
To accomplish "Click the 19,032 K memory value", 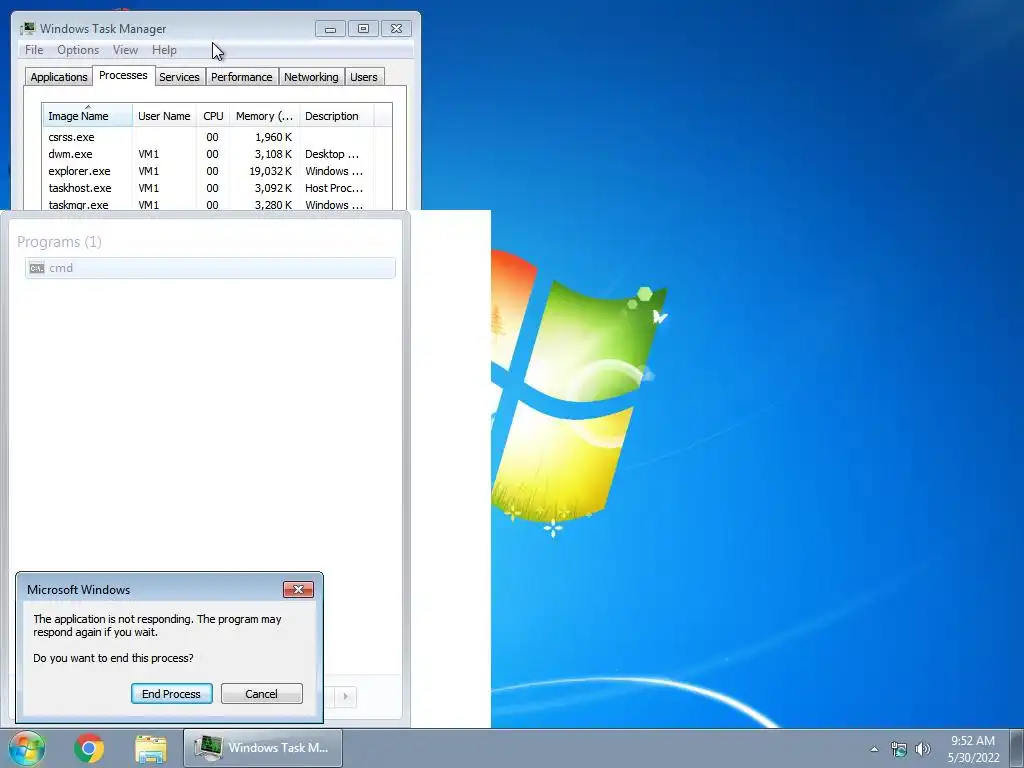I will 270,171.
